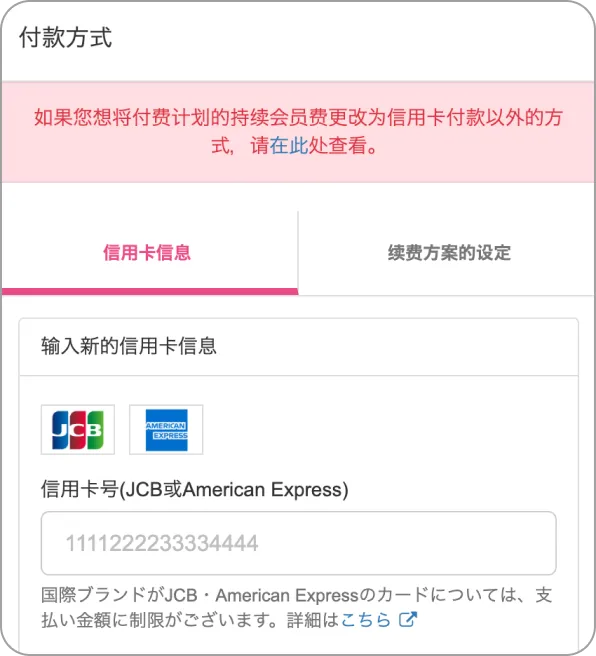
Task: Click the divider between the two tabs
Action: [298, 253]
